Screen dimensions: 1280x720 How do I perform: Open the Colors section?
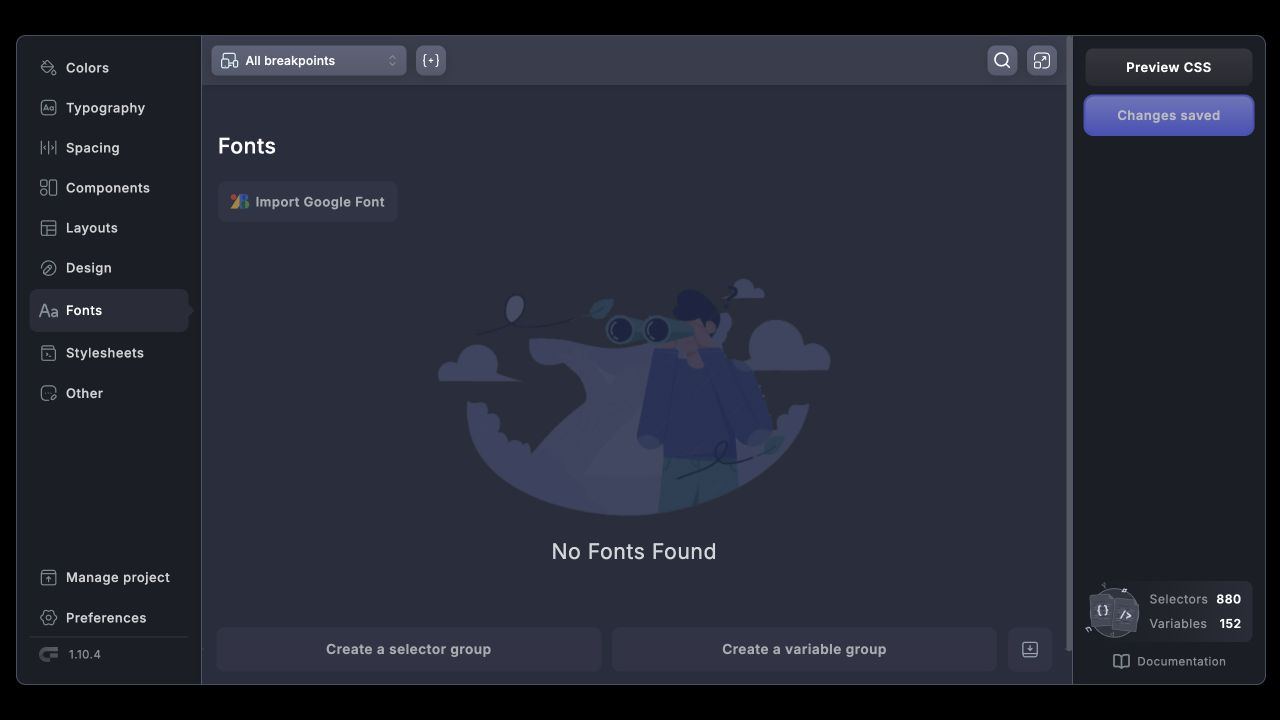(x=108, y=68)
